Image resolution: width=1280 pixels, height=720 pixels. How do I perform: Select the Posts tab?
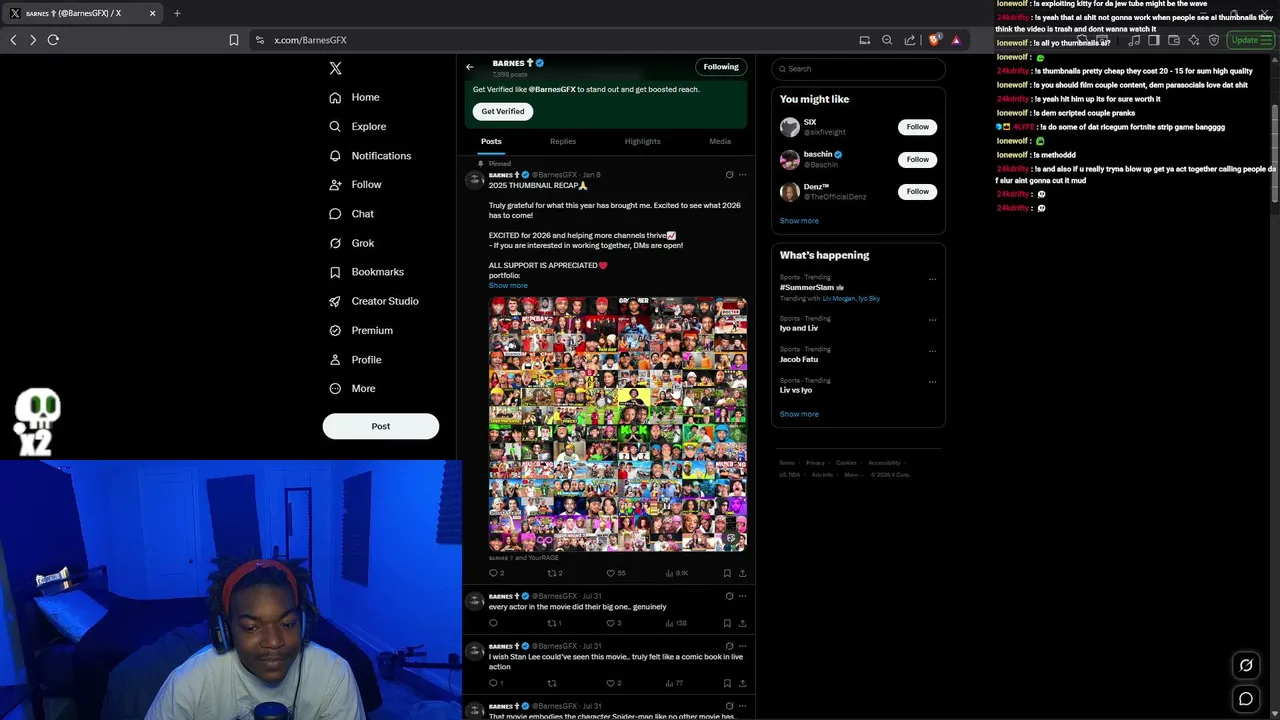pos(491,142)
